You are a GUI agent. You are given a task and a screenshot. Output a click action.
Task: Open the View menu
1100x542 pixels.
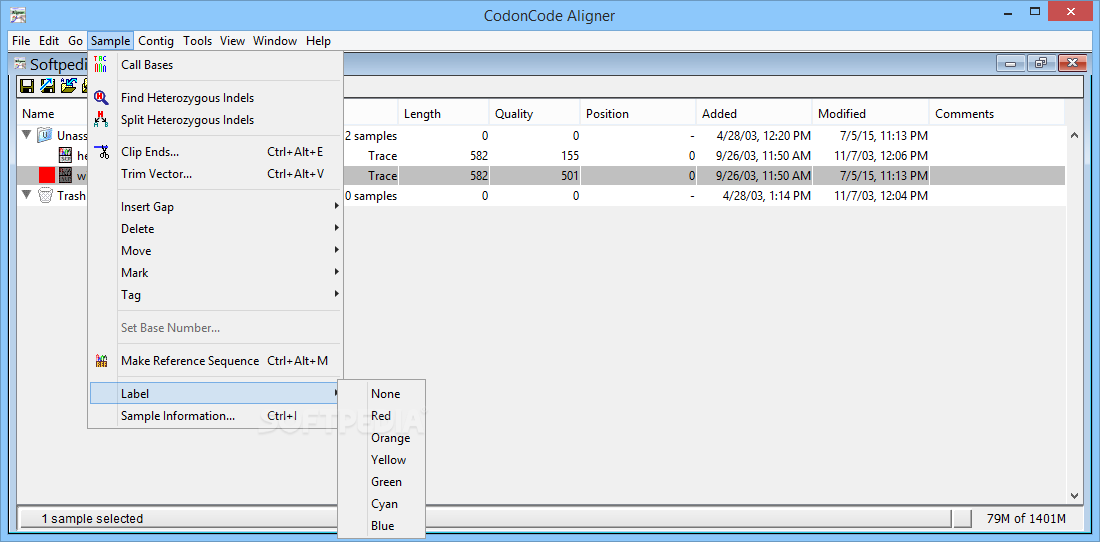coord(232,41)
